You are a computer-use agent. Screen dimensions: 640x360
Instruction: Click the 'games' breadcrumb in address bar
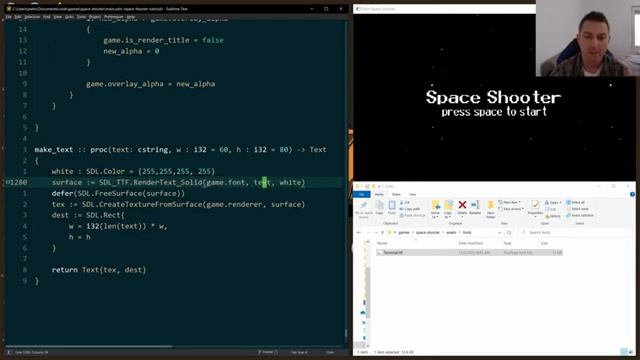(x=404, y=232)
